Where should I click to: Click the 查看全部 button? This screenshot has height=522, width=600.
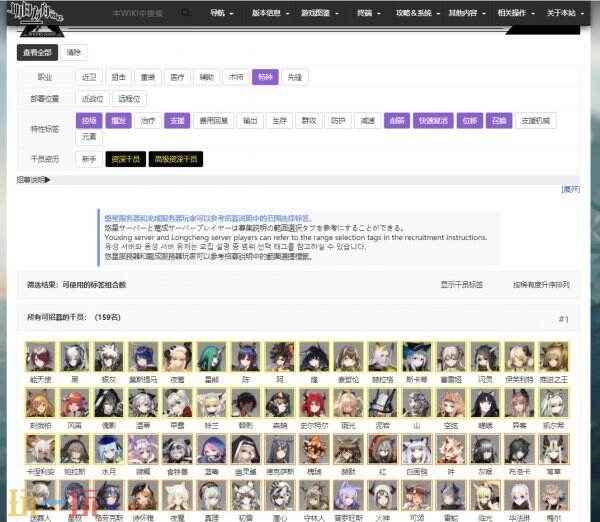[37, 52]
